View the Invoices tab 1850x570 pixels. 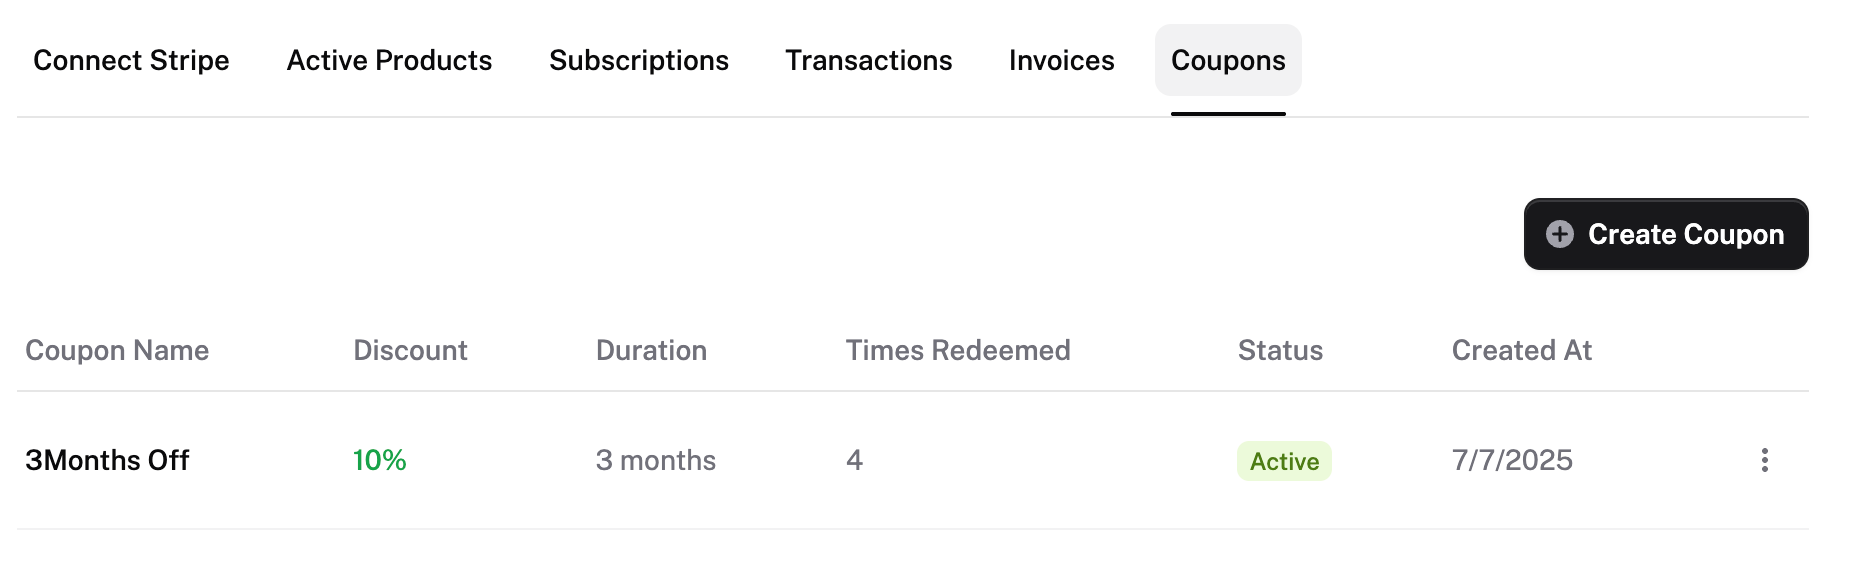[x=1061, y=61]
